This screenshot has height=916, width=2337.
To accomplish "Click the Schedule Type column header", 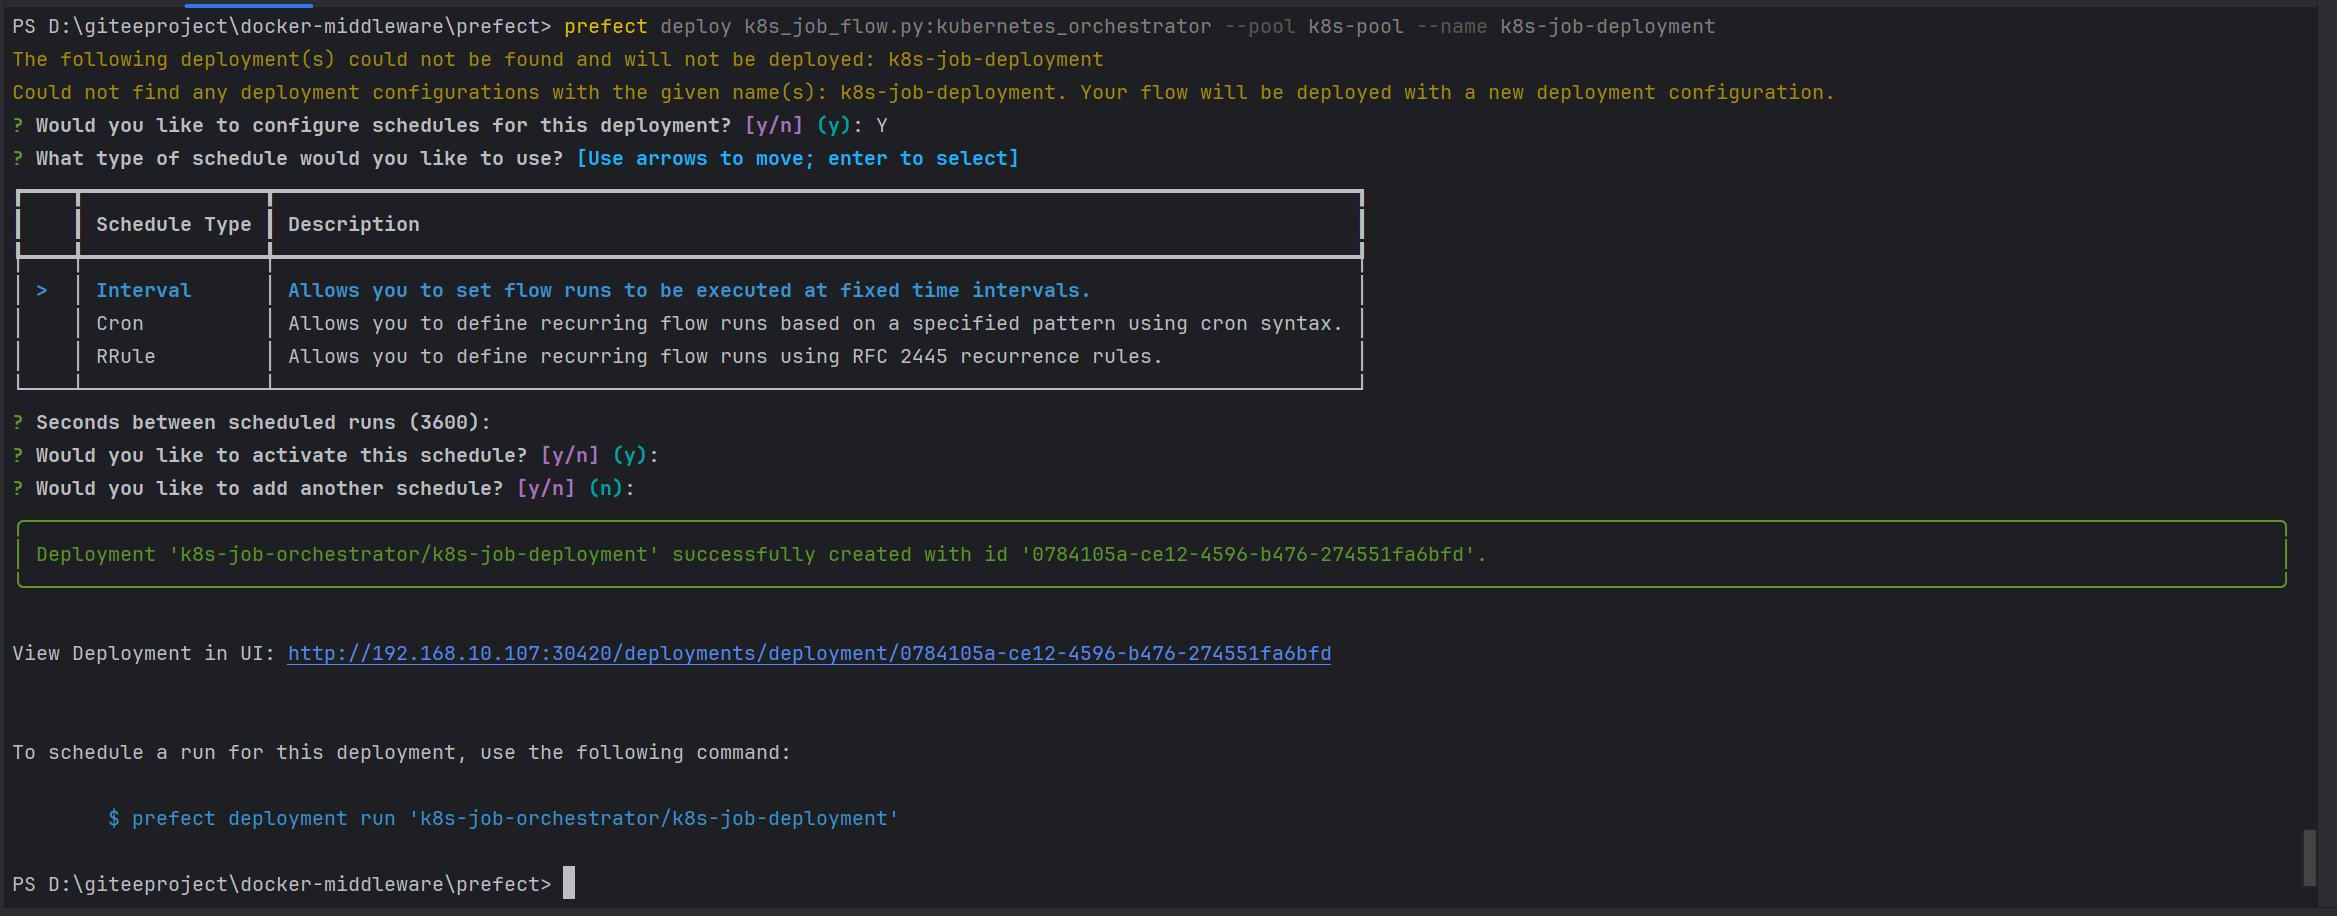I will coord(173,224).
